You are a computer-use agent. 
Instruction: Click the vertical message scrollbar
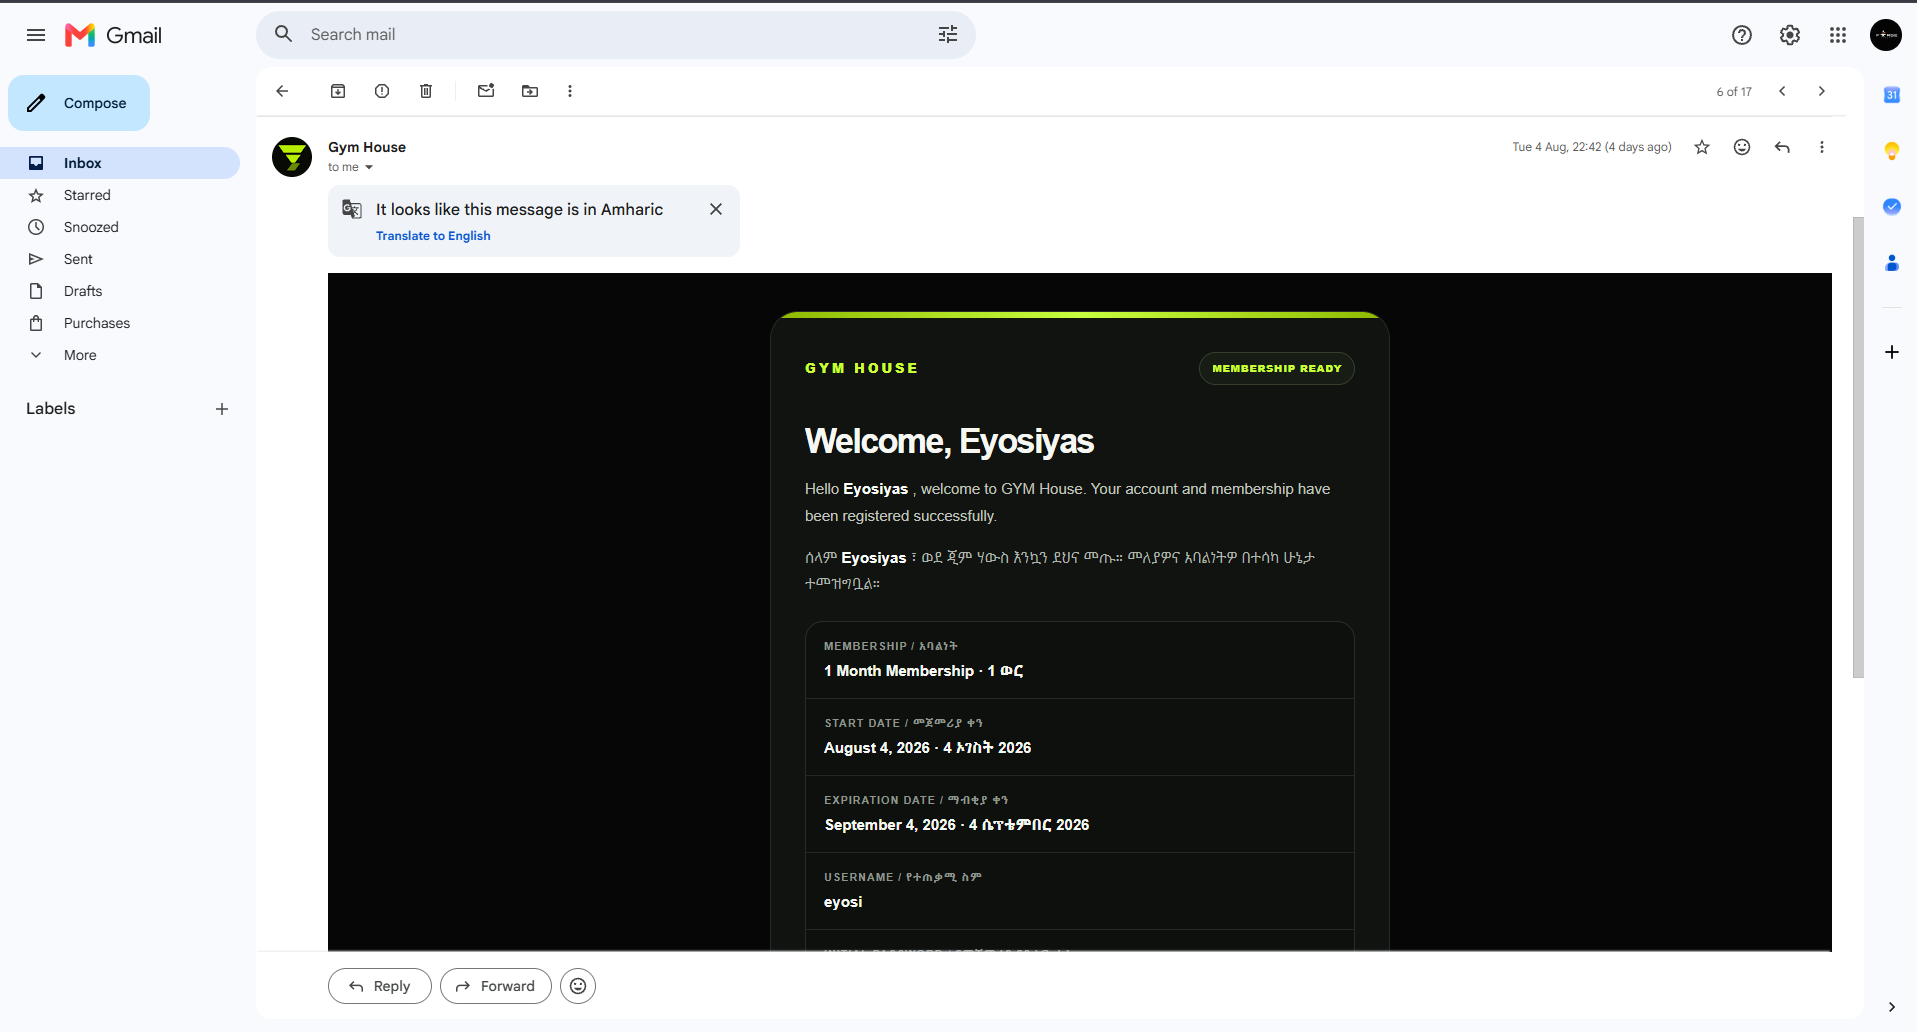pyautogui.click(x=1858, y=447)
